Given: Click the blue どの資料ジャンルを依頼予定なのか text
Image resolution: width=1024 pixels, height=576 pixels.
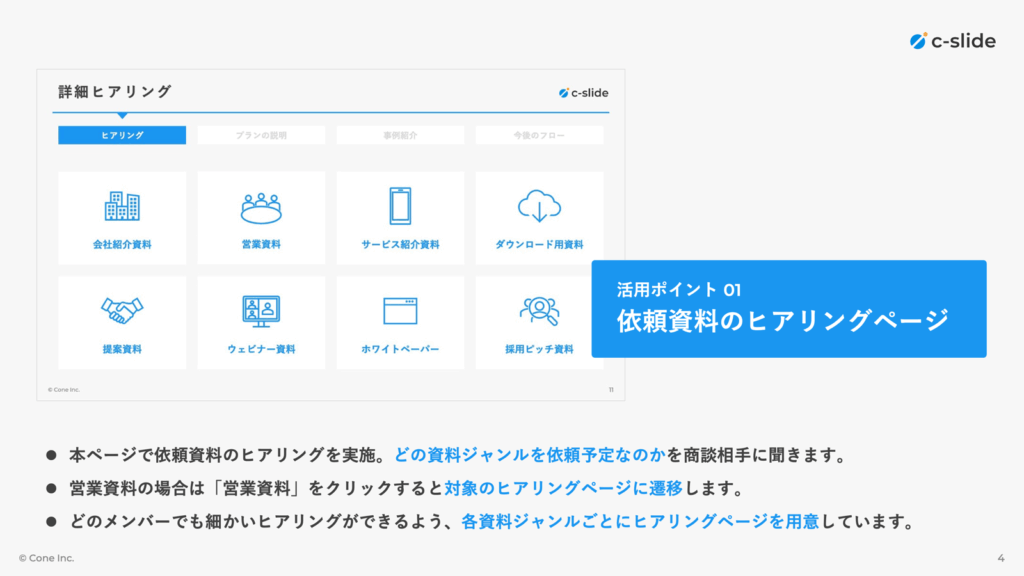Looking at the screenshot, I should [x=530, y=456].
